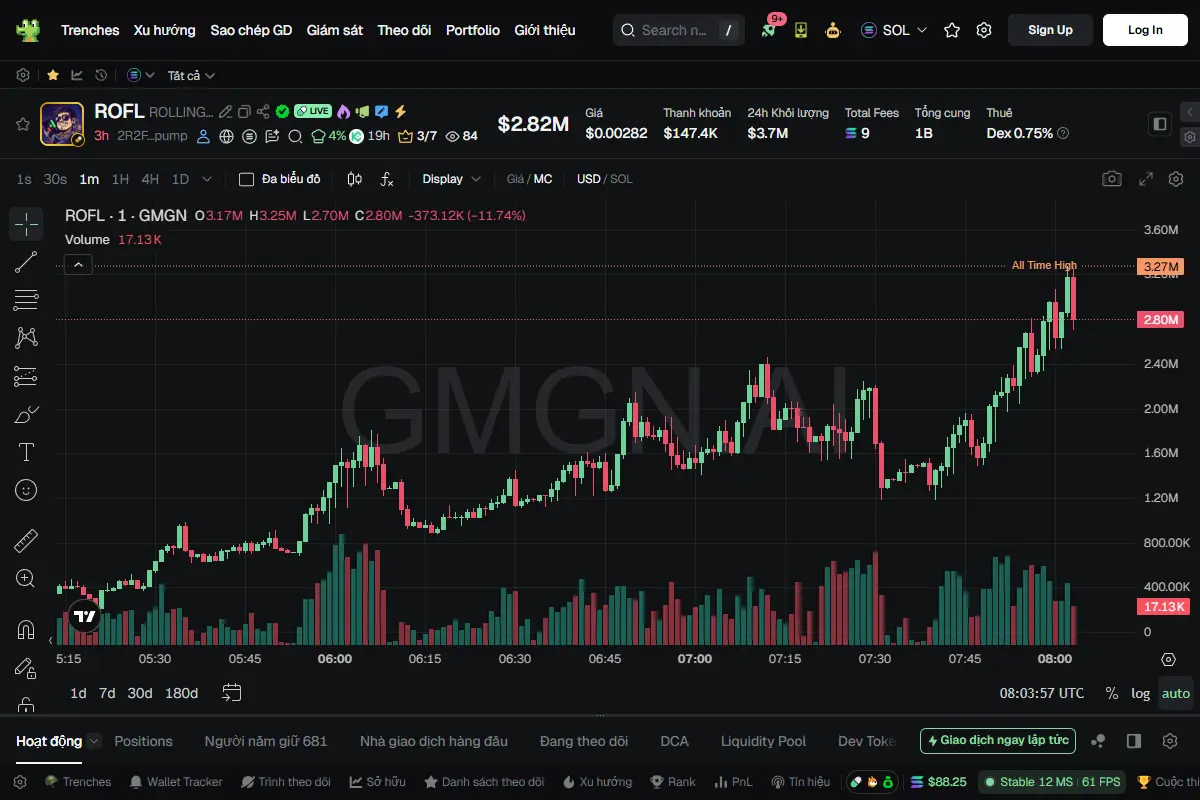Open the Người nắm giữ 681 tab
The height and width of the screenshot is (800, 1200).
point(266,741)
